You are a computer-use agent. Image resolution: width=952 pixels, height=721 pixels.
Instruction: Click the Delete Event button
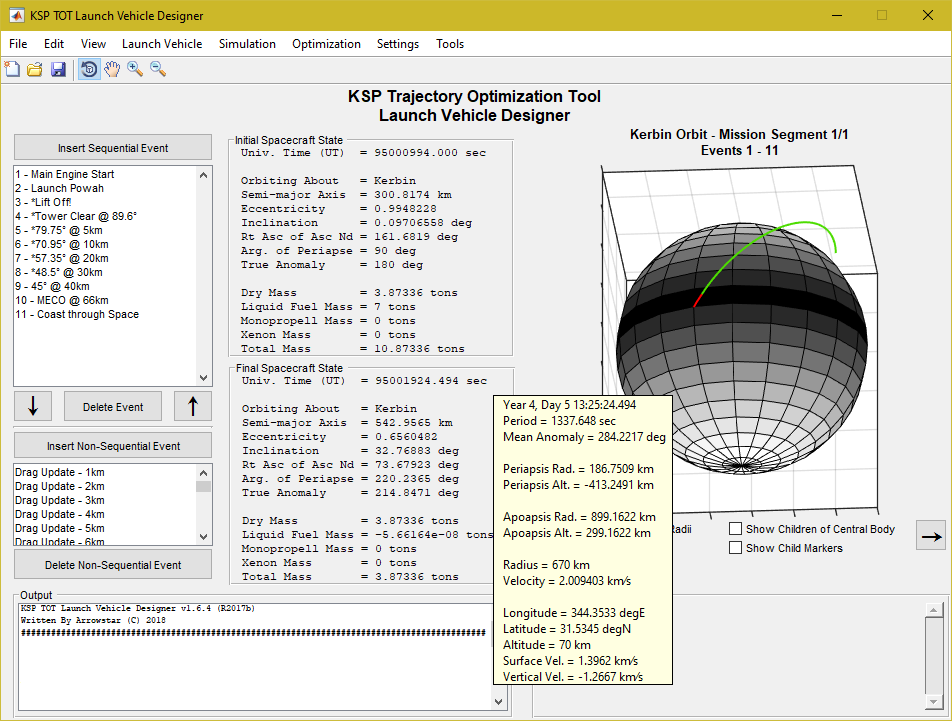point(113,407)
